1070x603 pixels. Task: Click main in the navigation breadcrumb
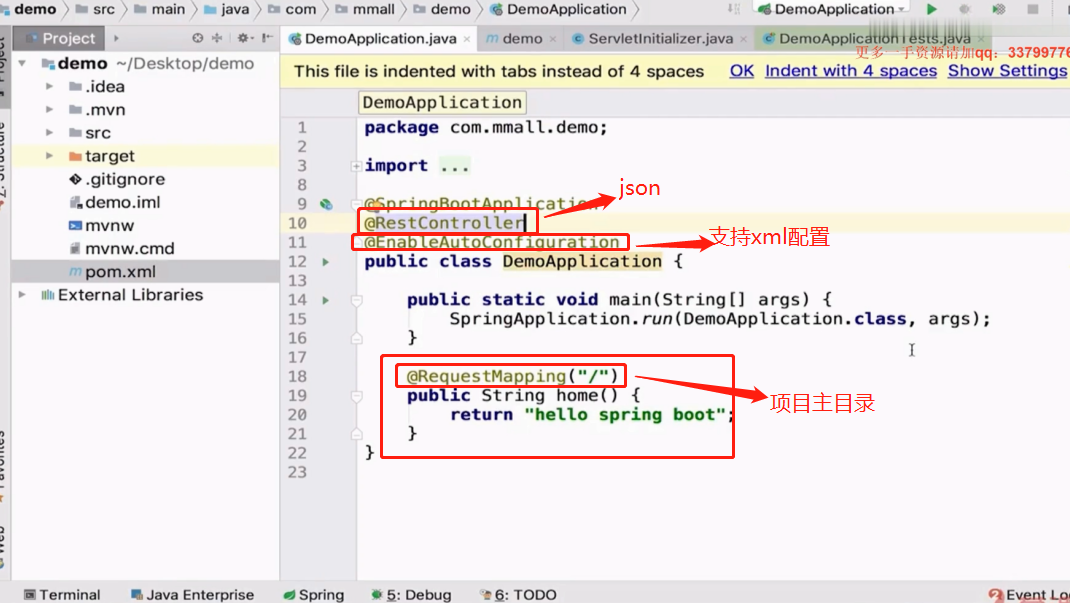160,10
